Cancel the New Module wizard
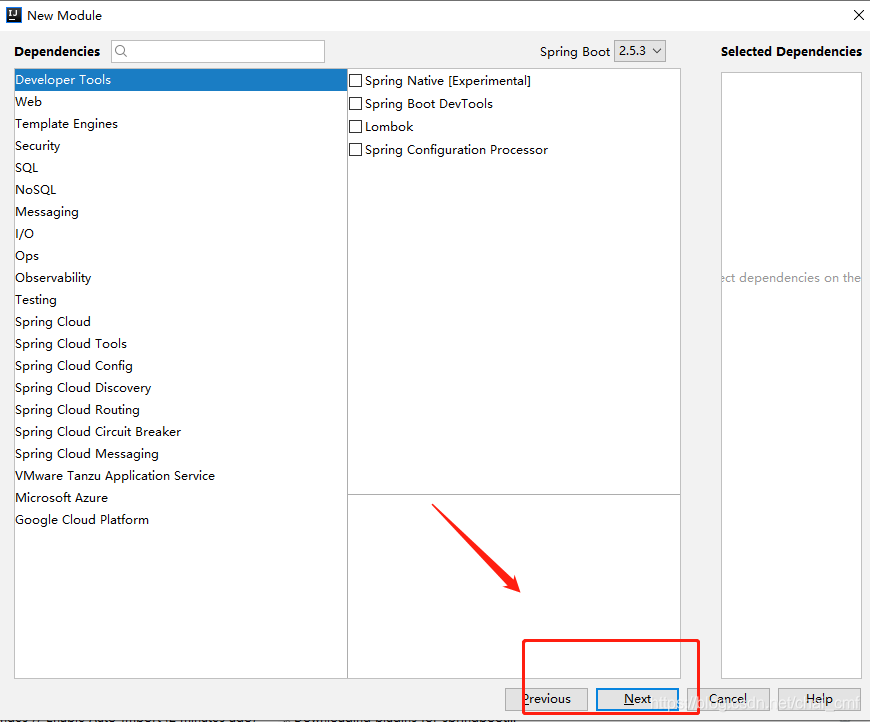This screenshot has height=722, width=870. coord(728,699)
